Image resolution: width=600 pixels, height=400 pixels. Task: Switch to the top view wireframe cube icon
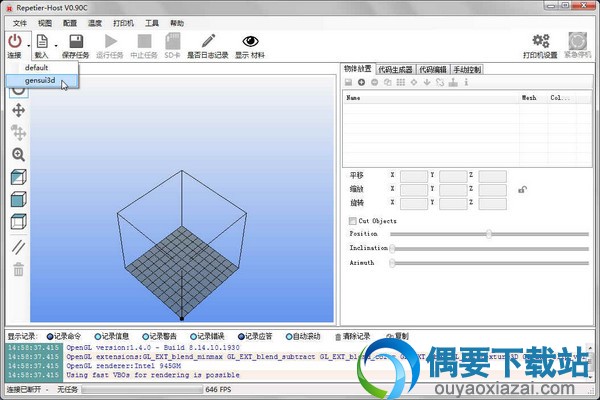coord(18,221)
